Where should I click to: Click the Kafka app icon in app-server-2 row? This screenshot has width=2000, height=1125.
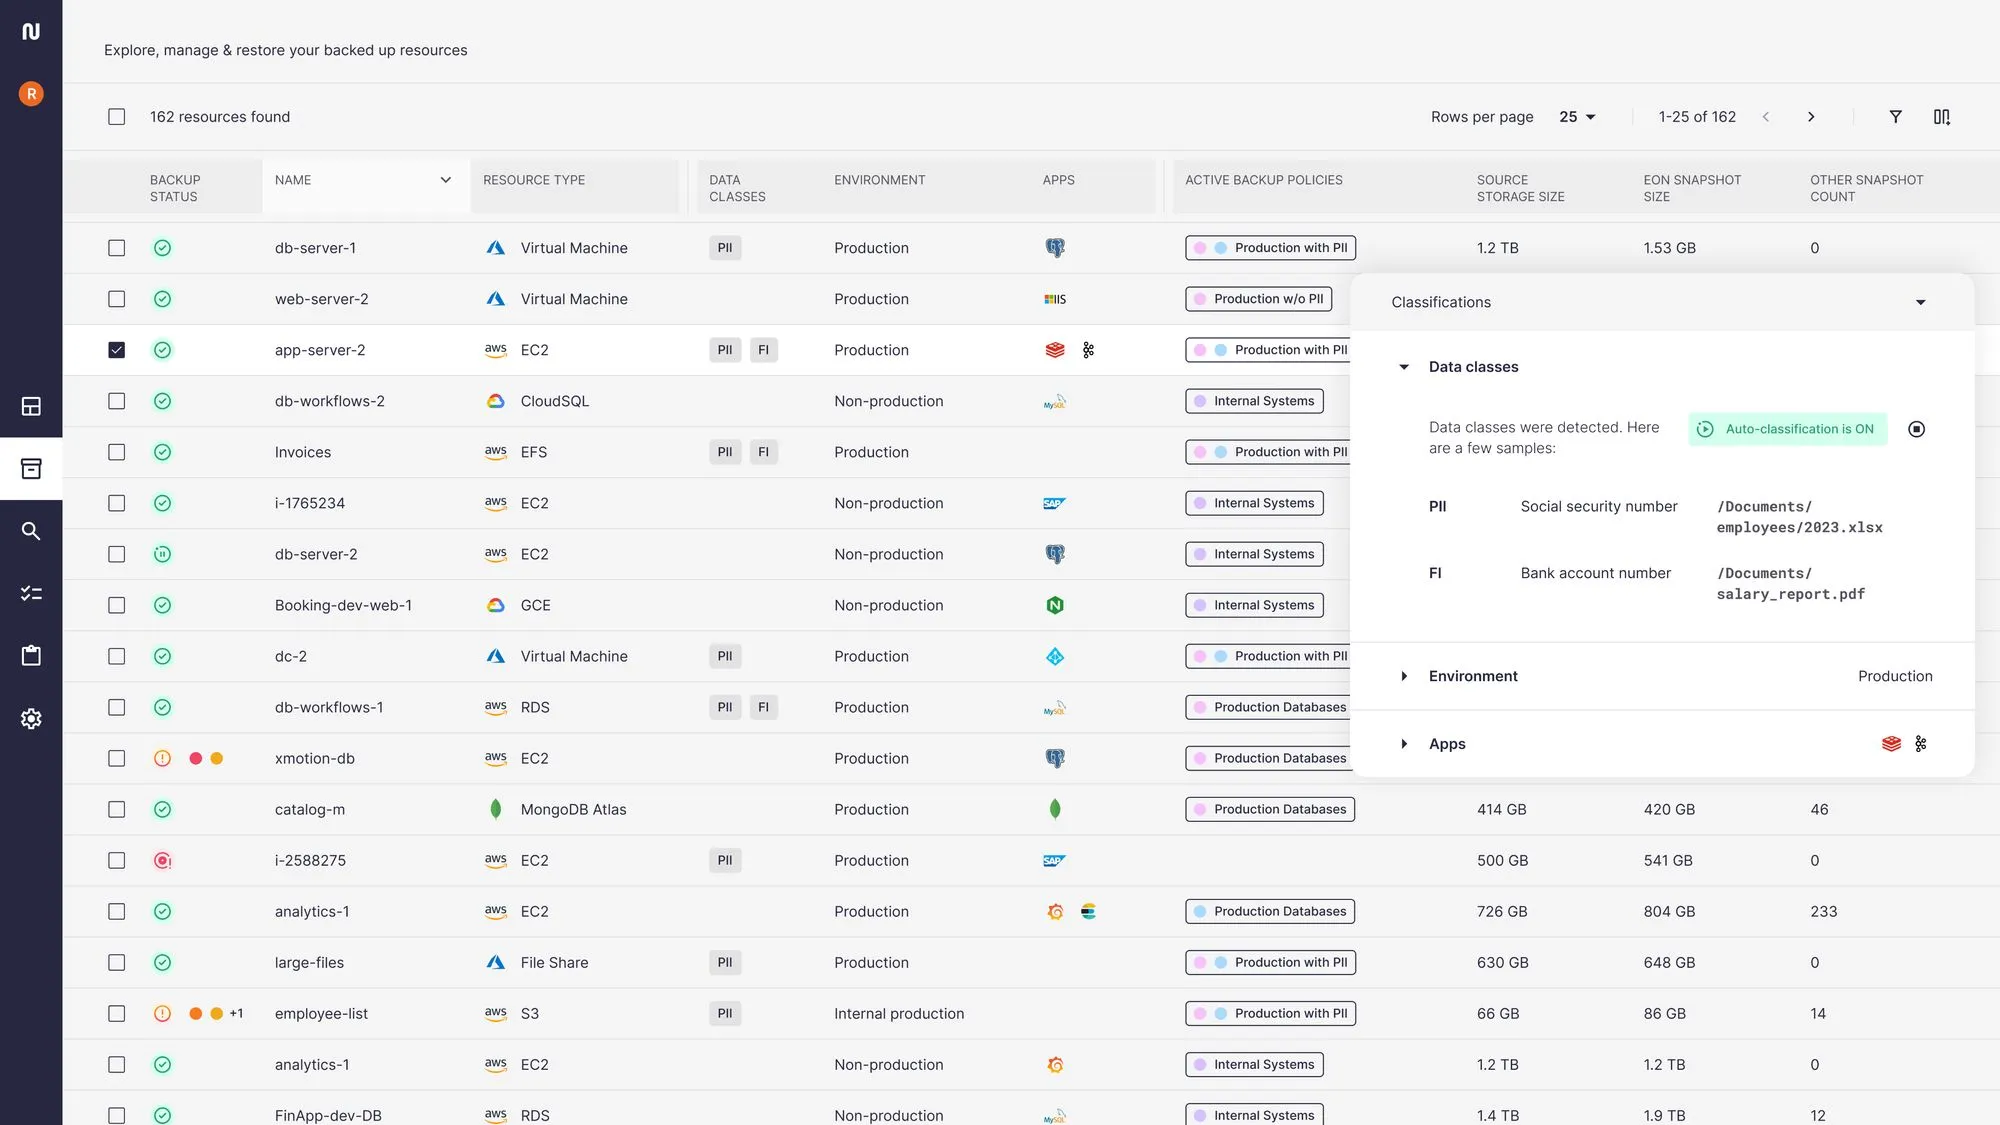1088,350
